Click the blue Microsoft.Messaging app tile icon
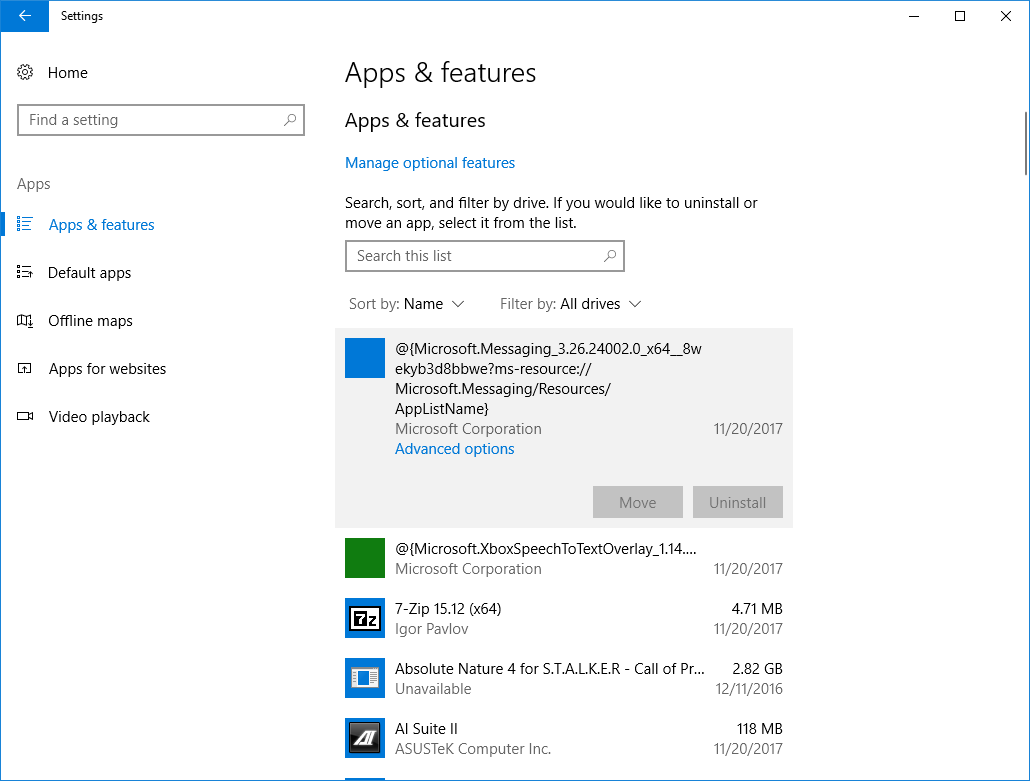 365,358
